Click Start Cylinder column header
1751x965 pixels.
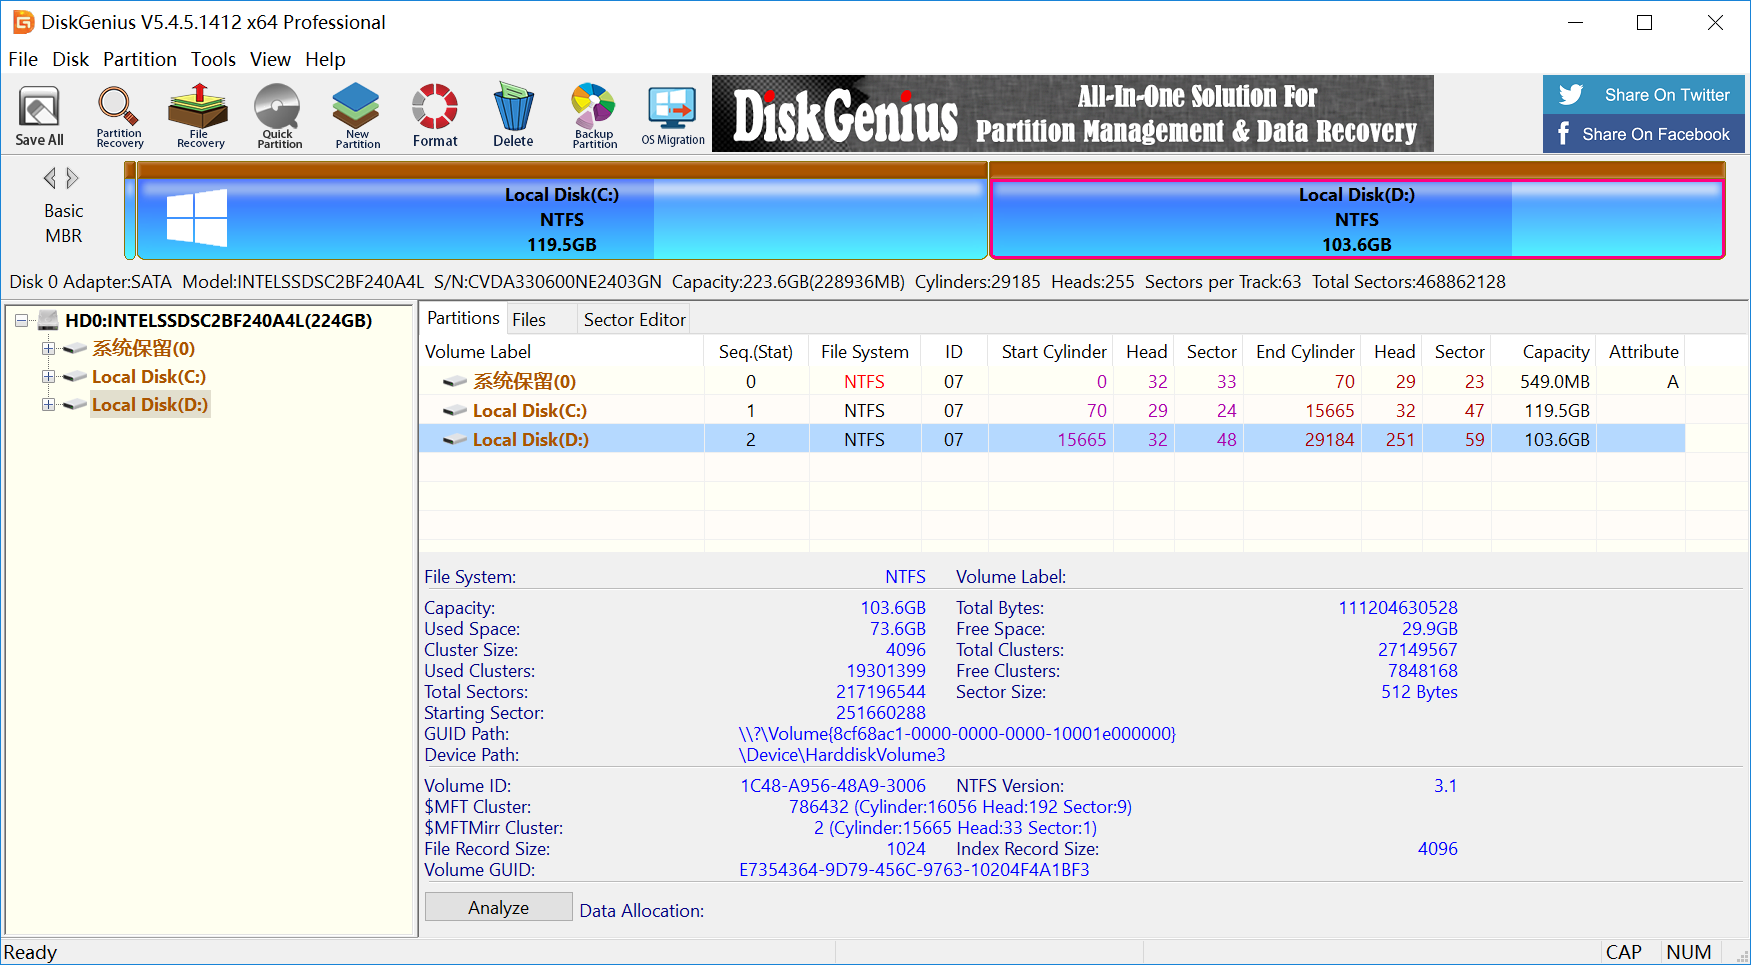click(1050, 351)
